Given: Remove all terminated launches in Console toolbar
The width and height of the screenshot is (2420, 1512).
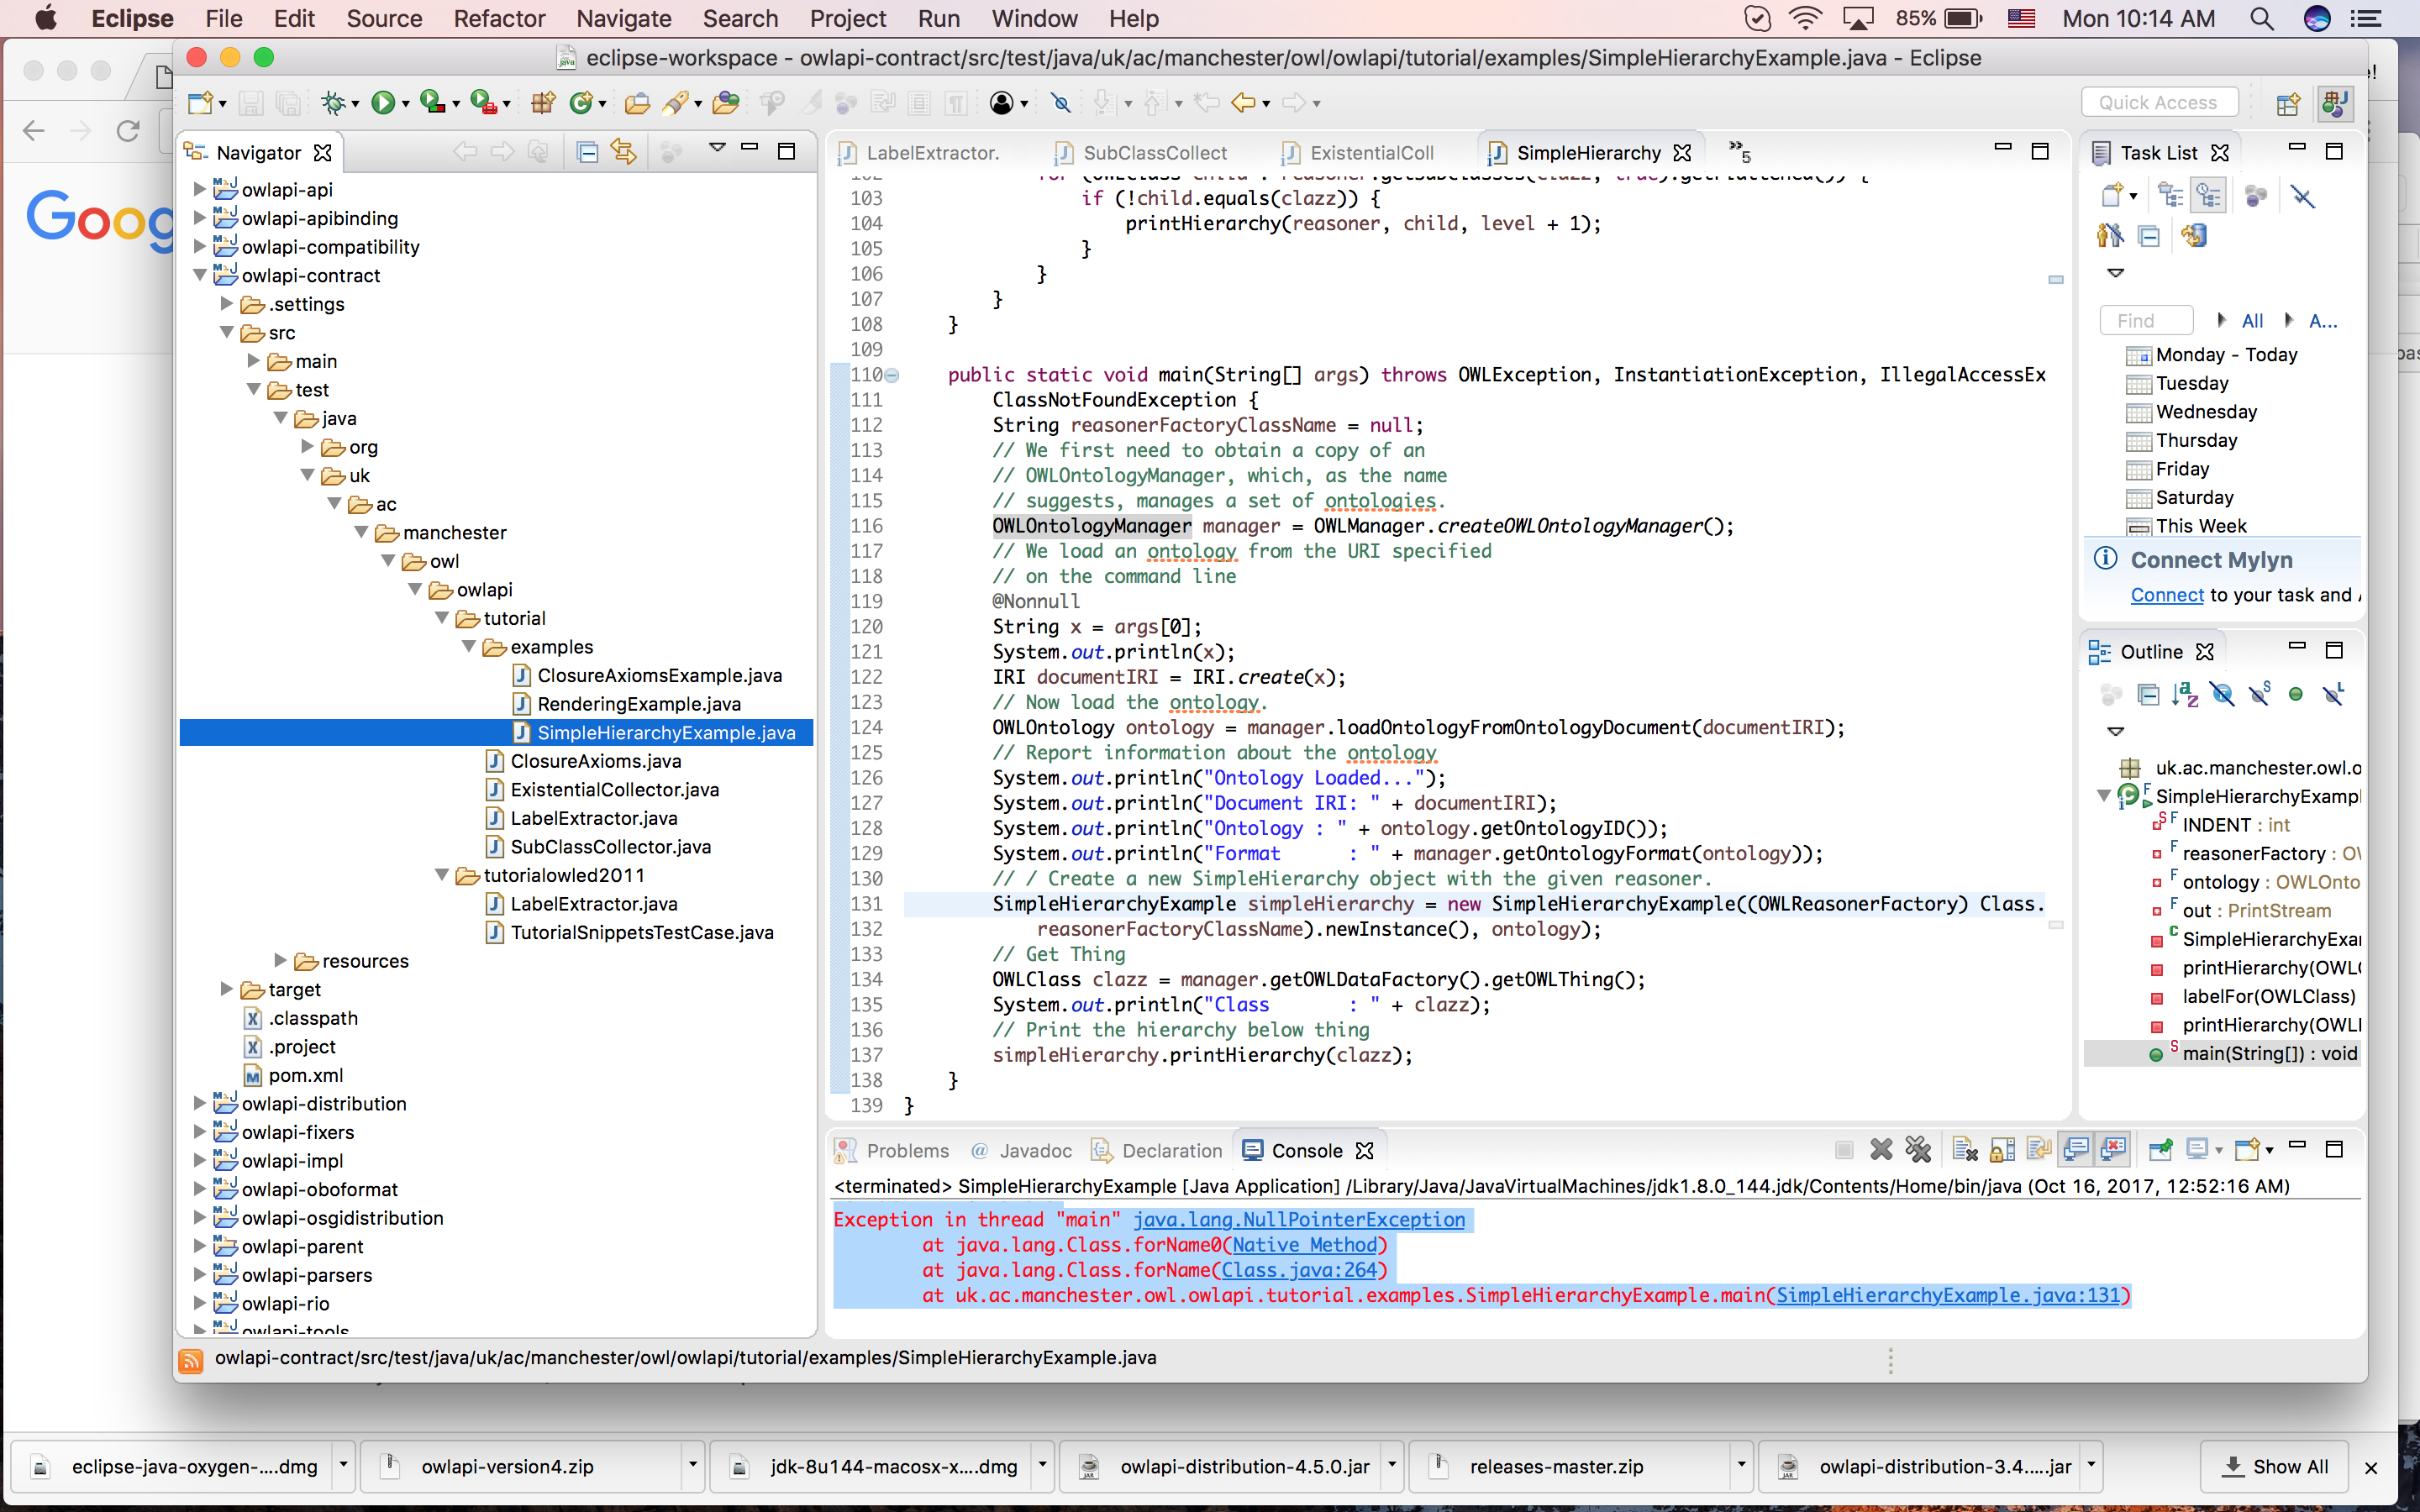Looking at the screenshot, I should 1918,1150.
